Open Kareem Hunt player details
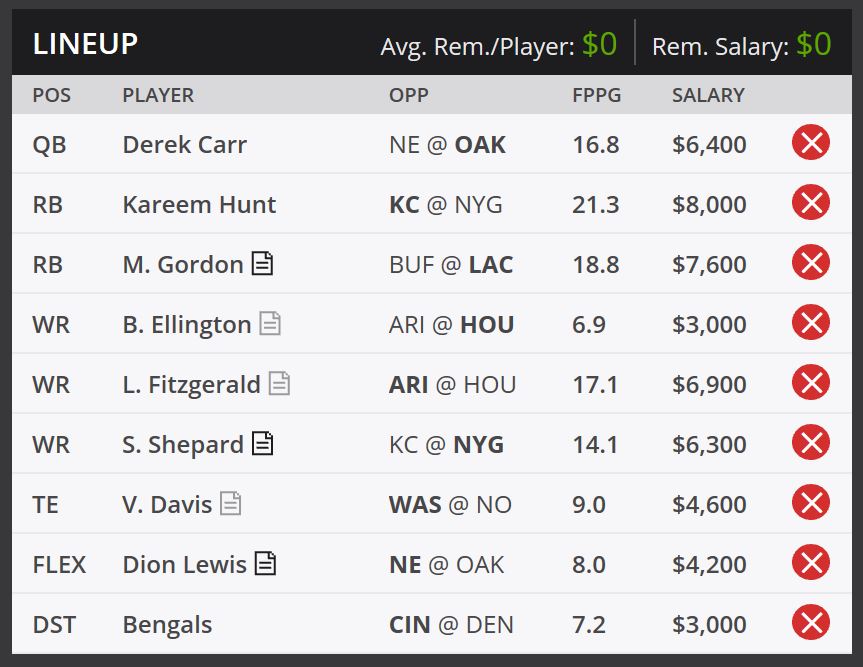 pyautogui.click(x=199, y=205)
